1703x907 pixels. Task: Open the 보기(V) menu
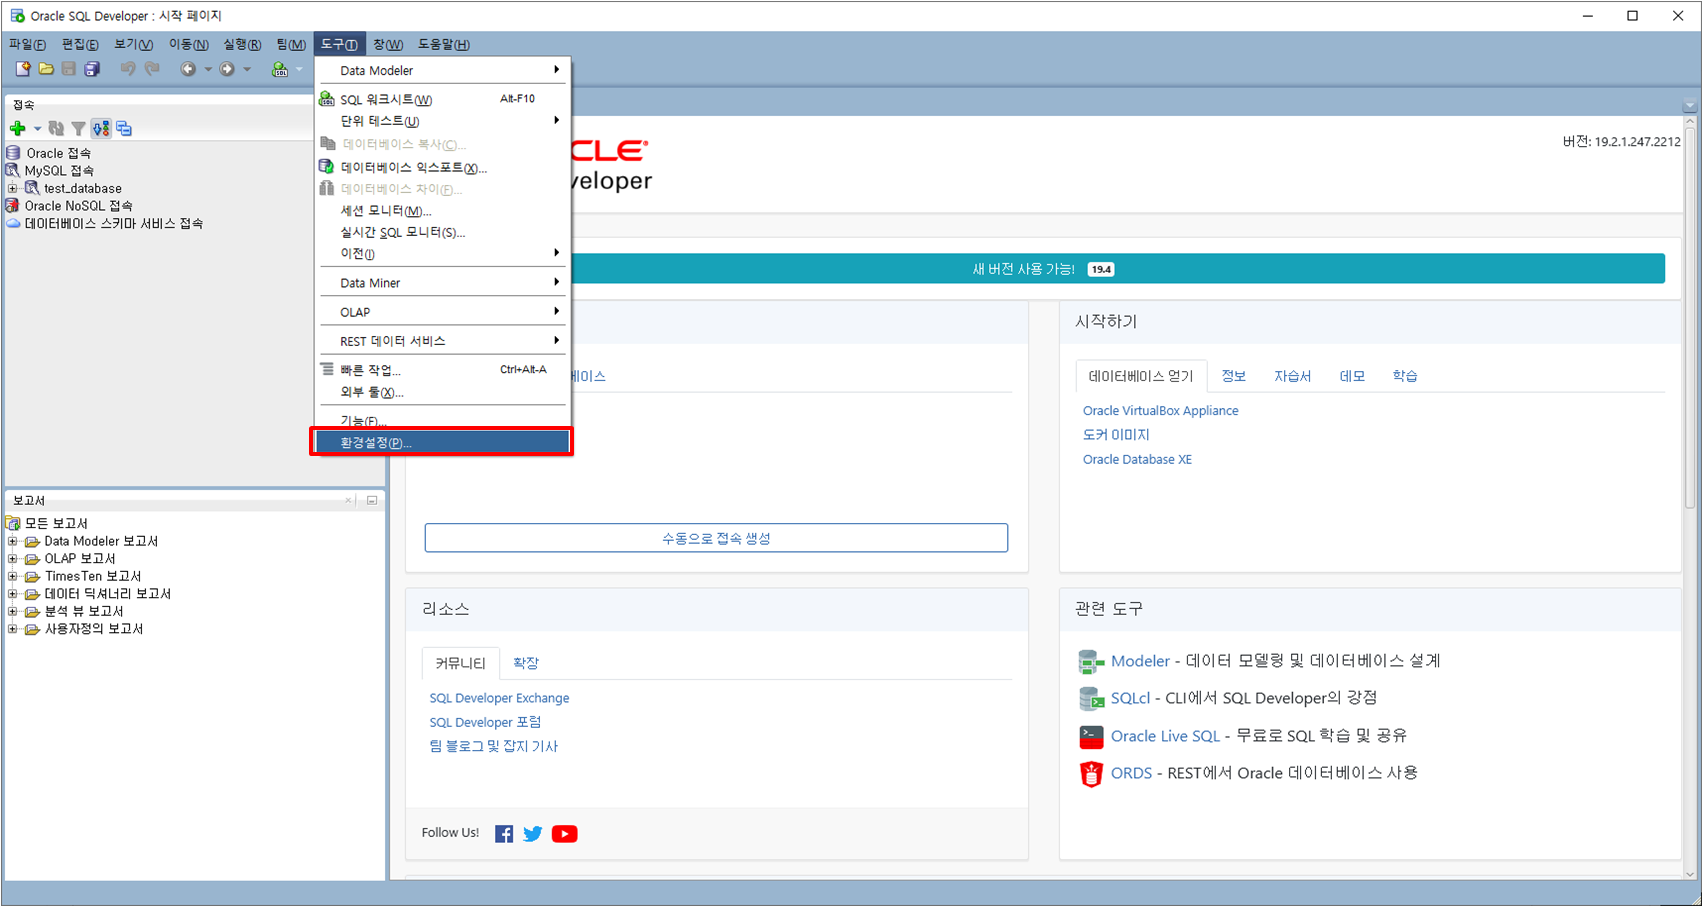pos(133,44)
